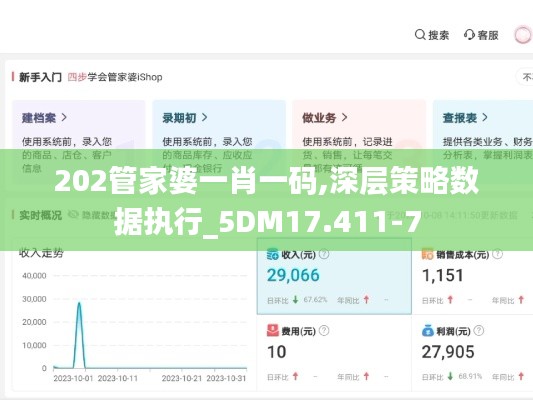Image resolution: width=533 pixels, height=400 pixels.
Task: Click the 收入 年同比 red up arrow
Action: click(x=366, y=300)
